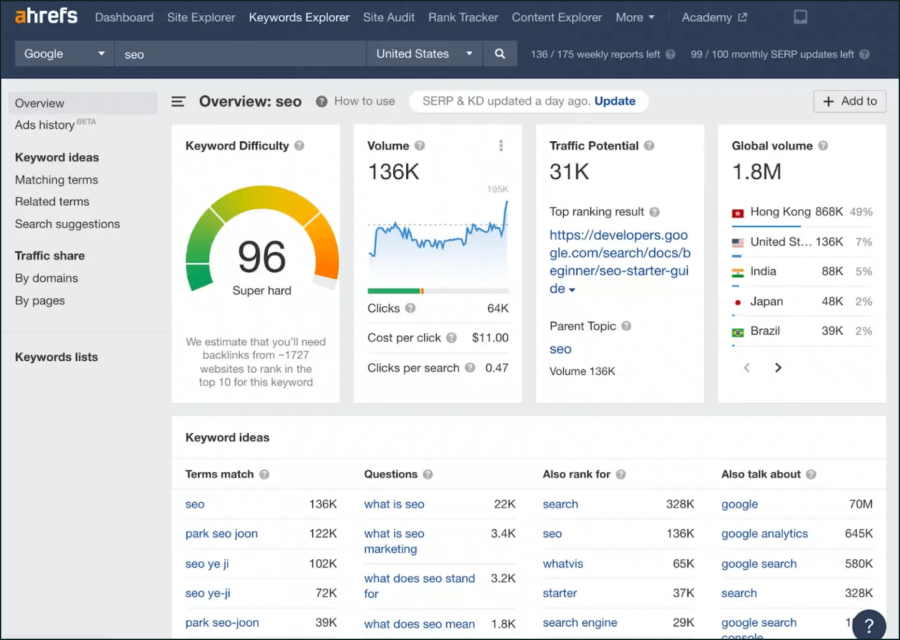Viewport: 900px width, 640px height.
Task: Open Dashboard in top navigation
Action: pos(124,18)
